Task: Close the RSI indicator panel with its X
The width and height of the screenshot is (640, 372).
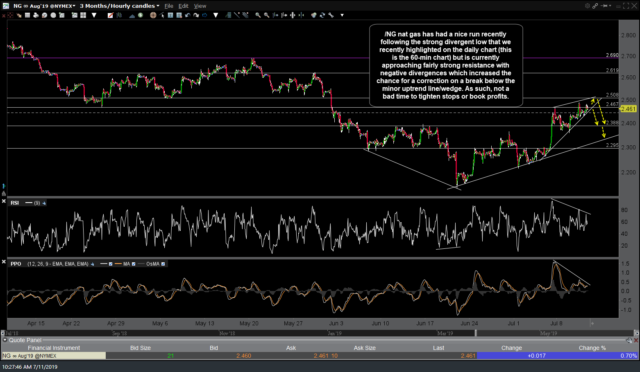Action: 4,202
